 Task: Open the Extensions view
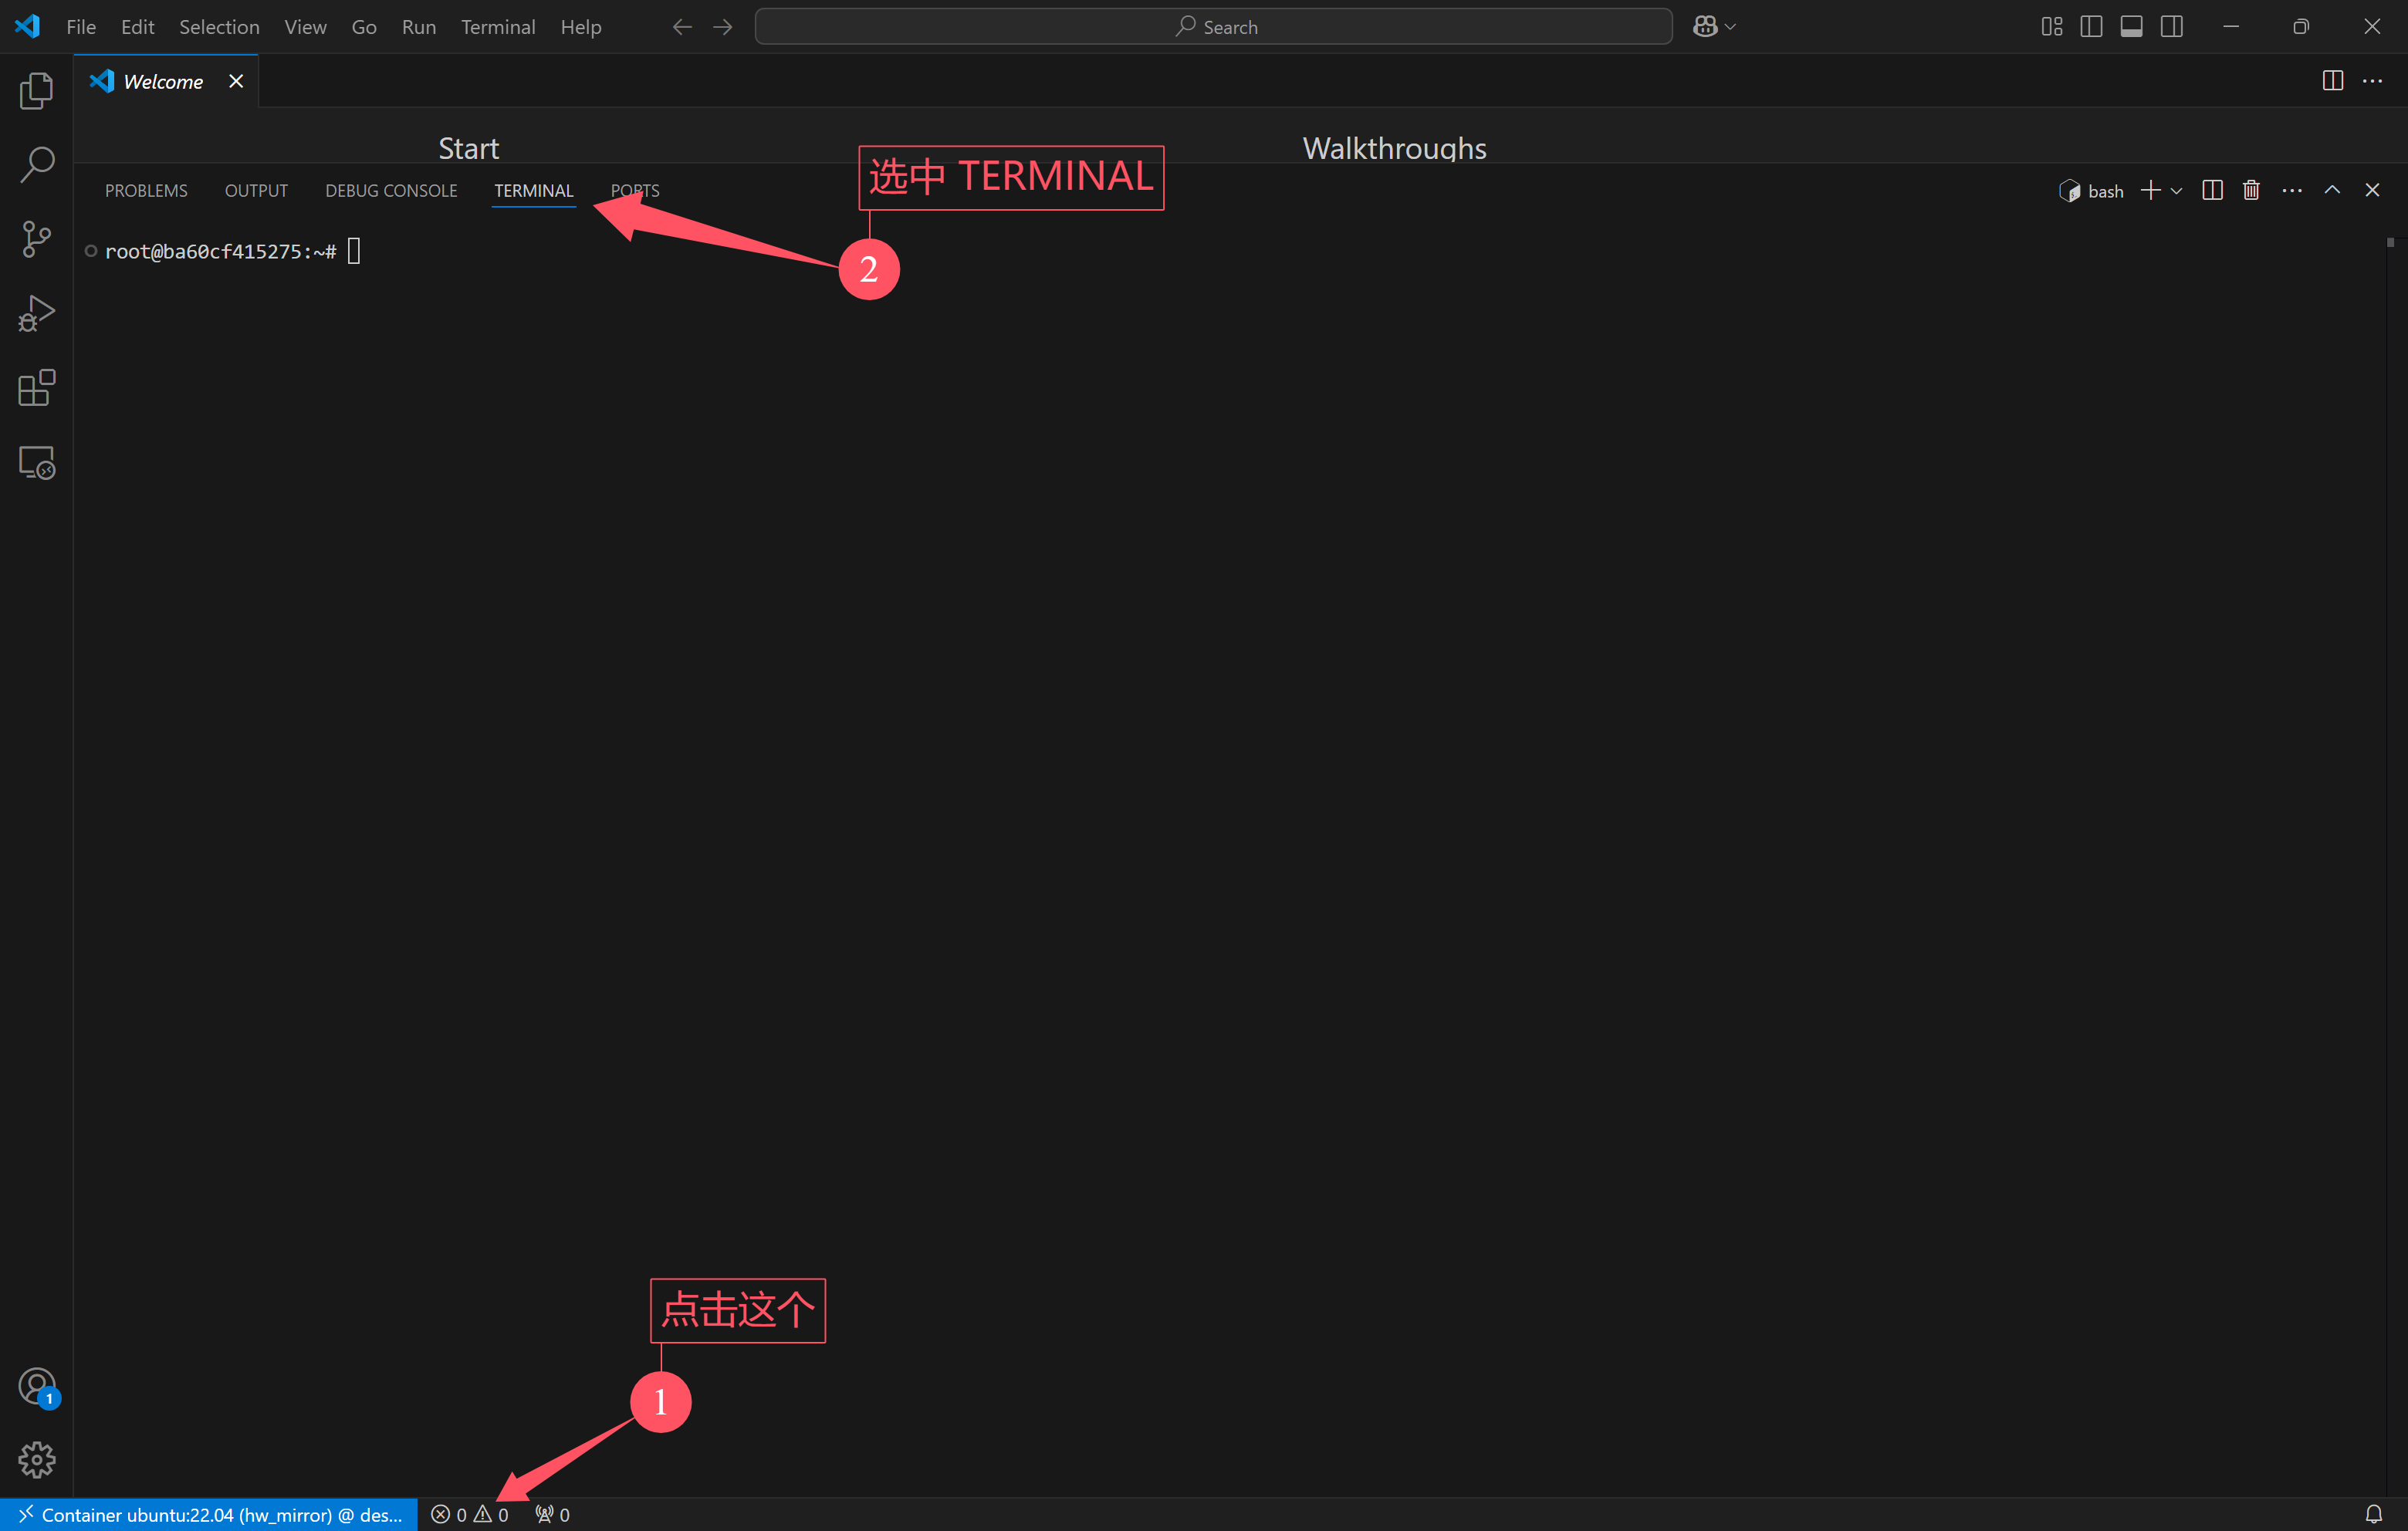coord(36,388)
